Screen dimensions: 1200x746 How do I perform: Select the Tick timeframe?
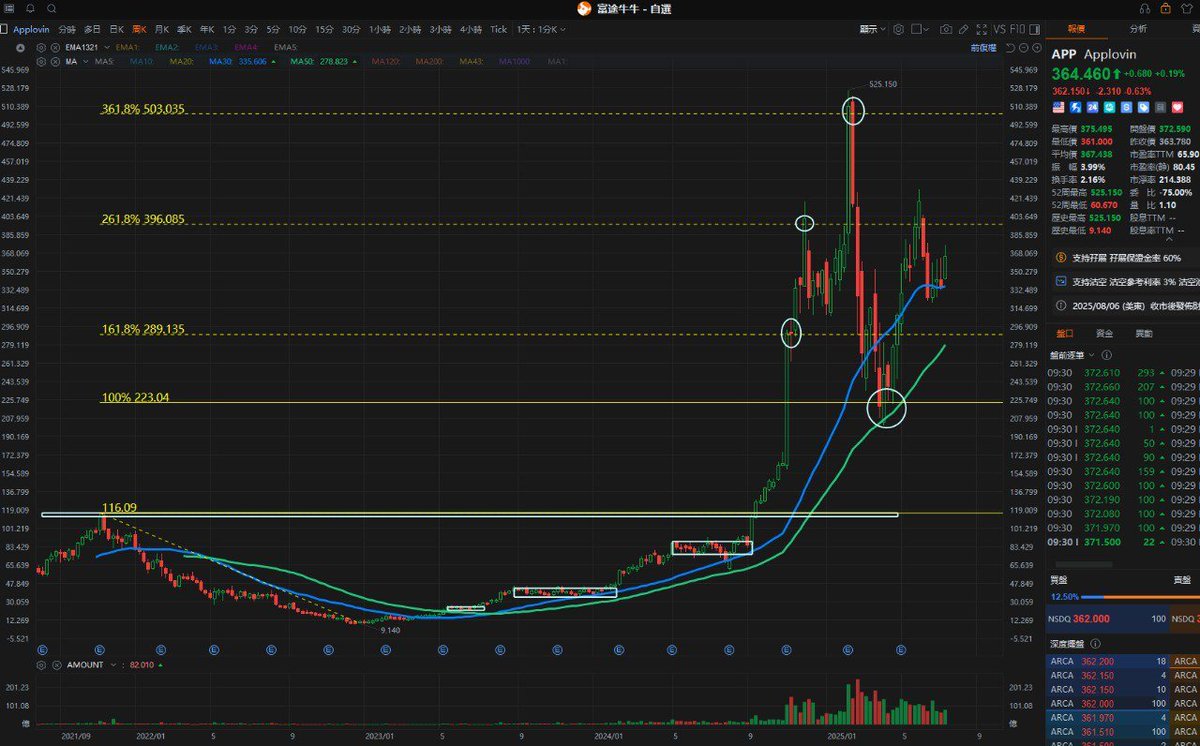pos(498,29)
